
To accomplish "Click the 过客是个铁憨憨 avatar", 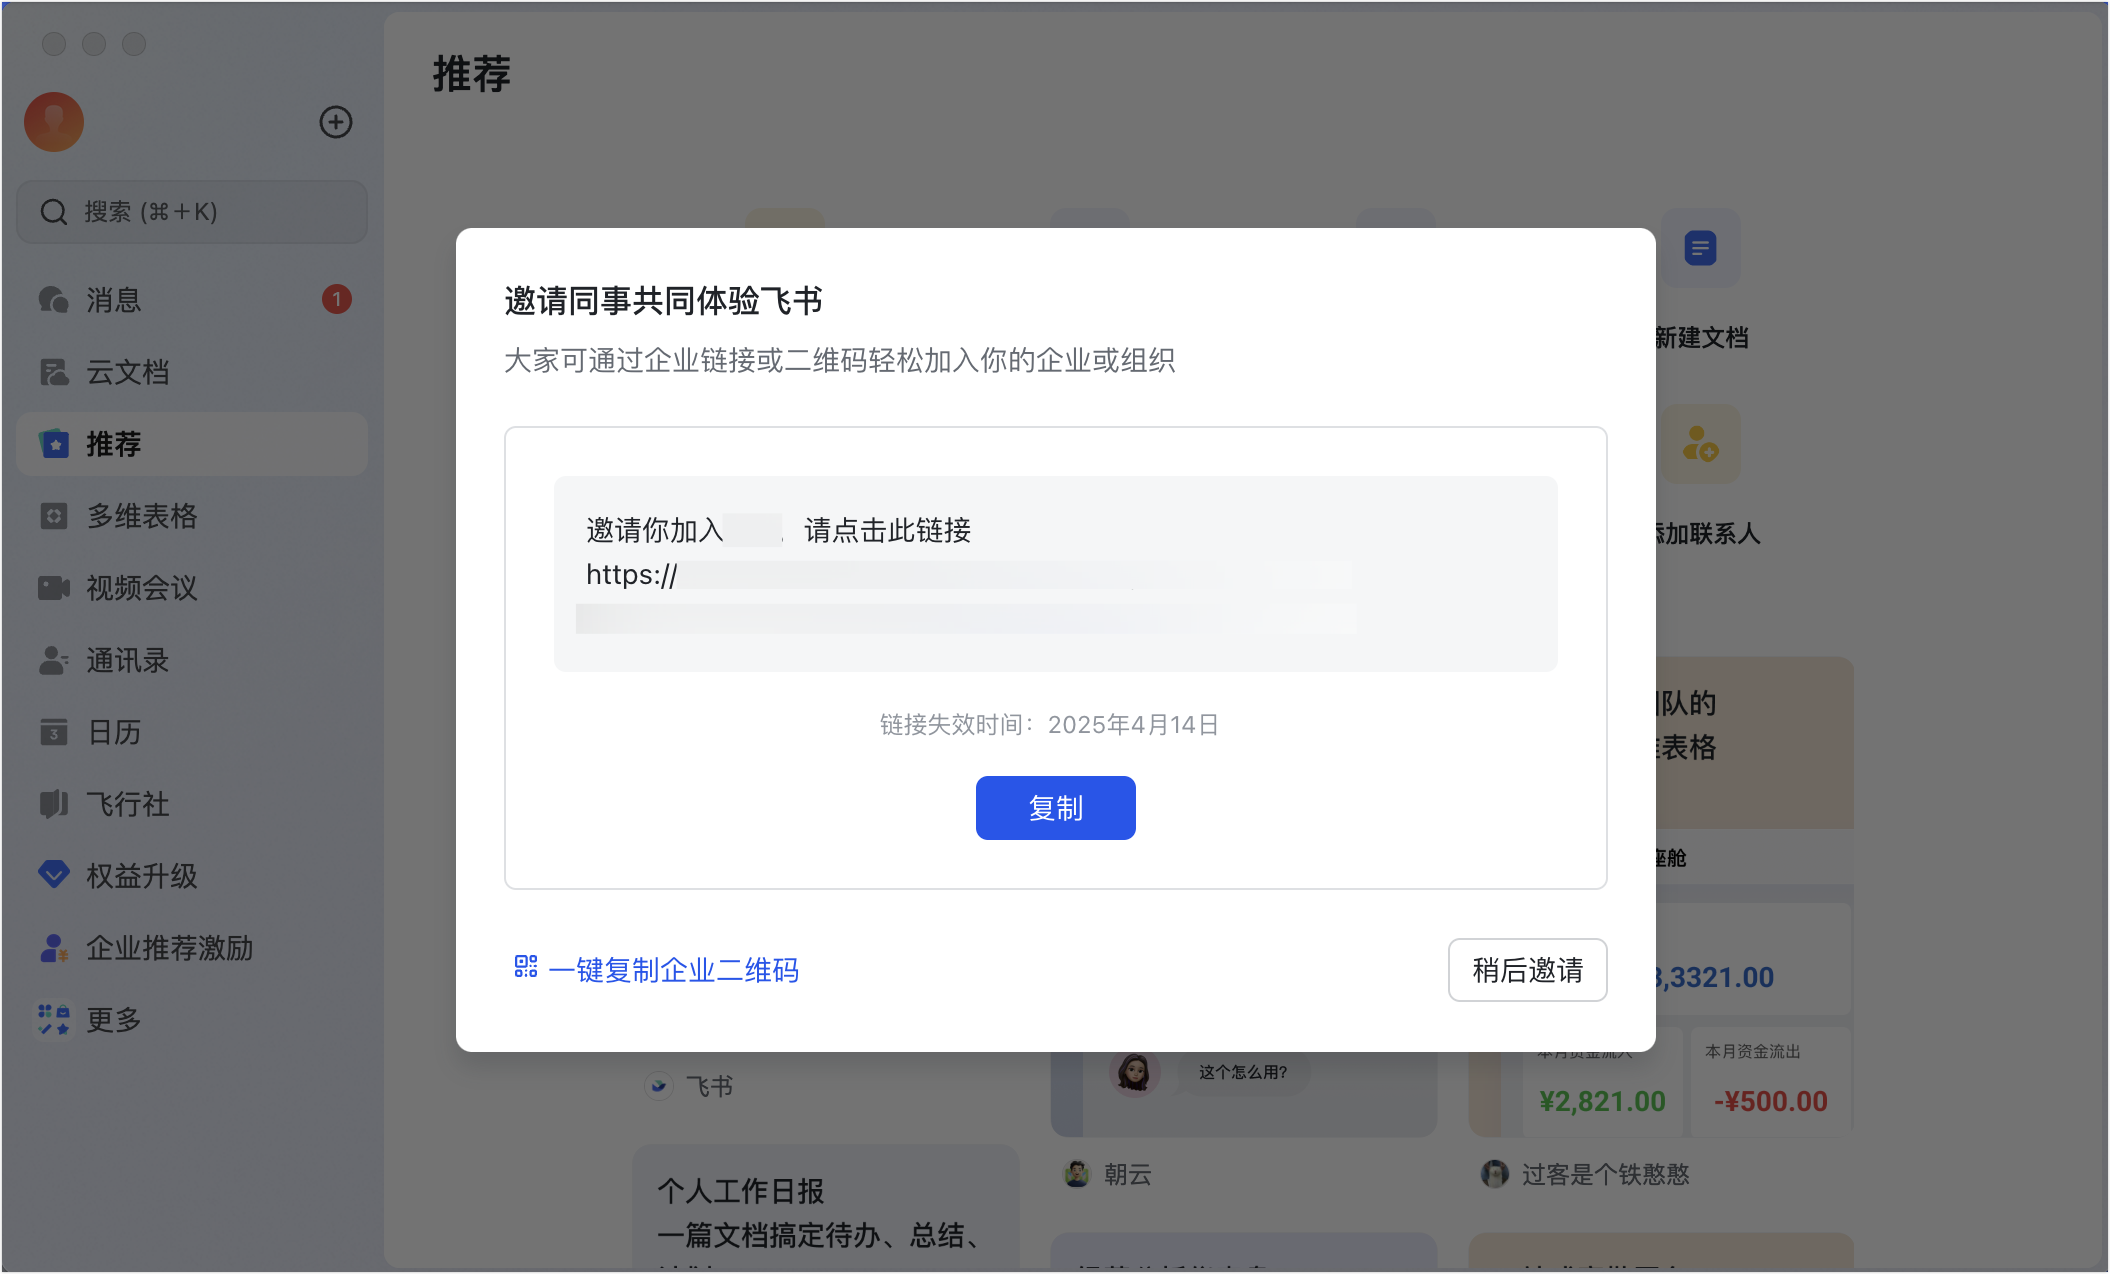I will [1495, 1174].
